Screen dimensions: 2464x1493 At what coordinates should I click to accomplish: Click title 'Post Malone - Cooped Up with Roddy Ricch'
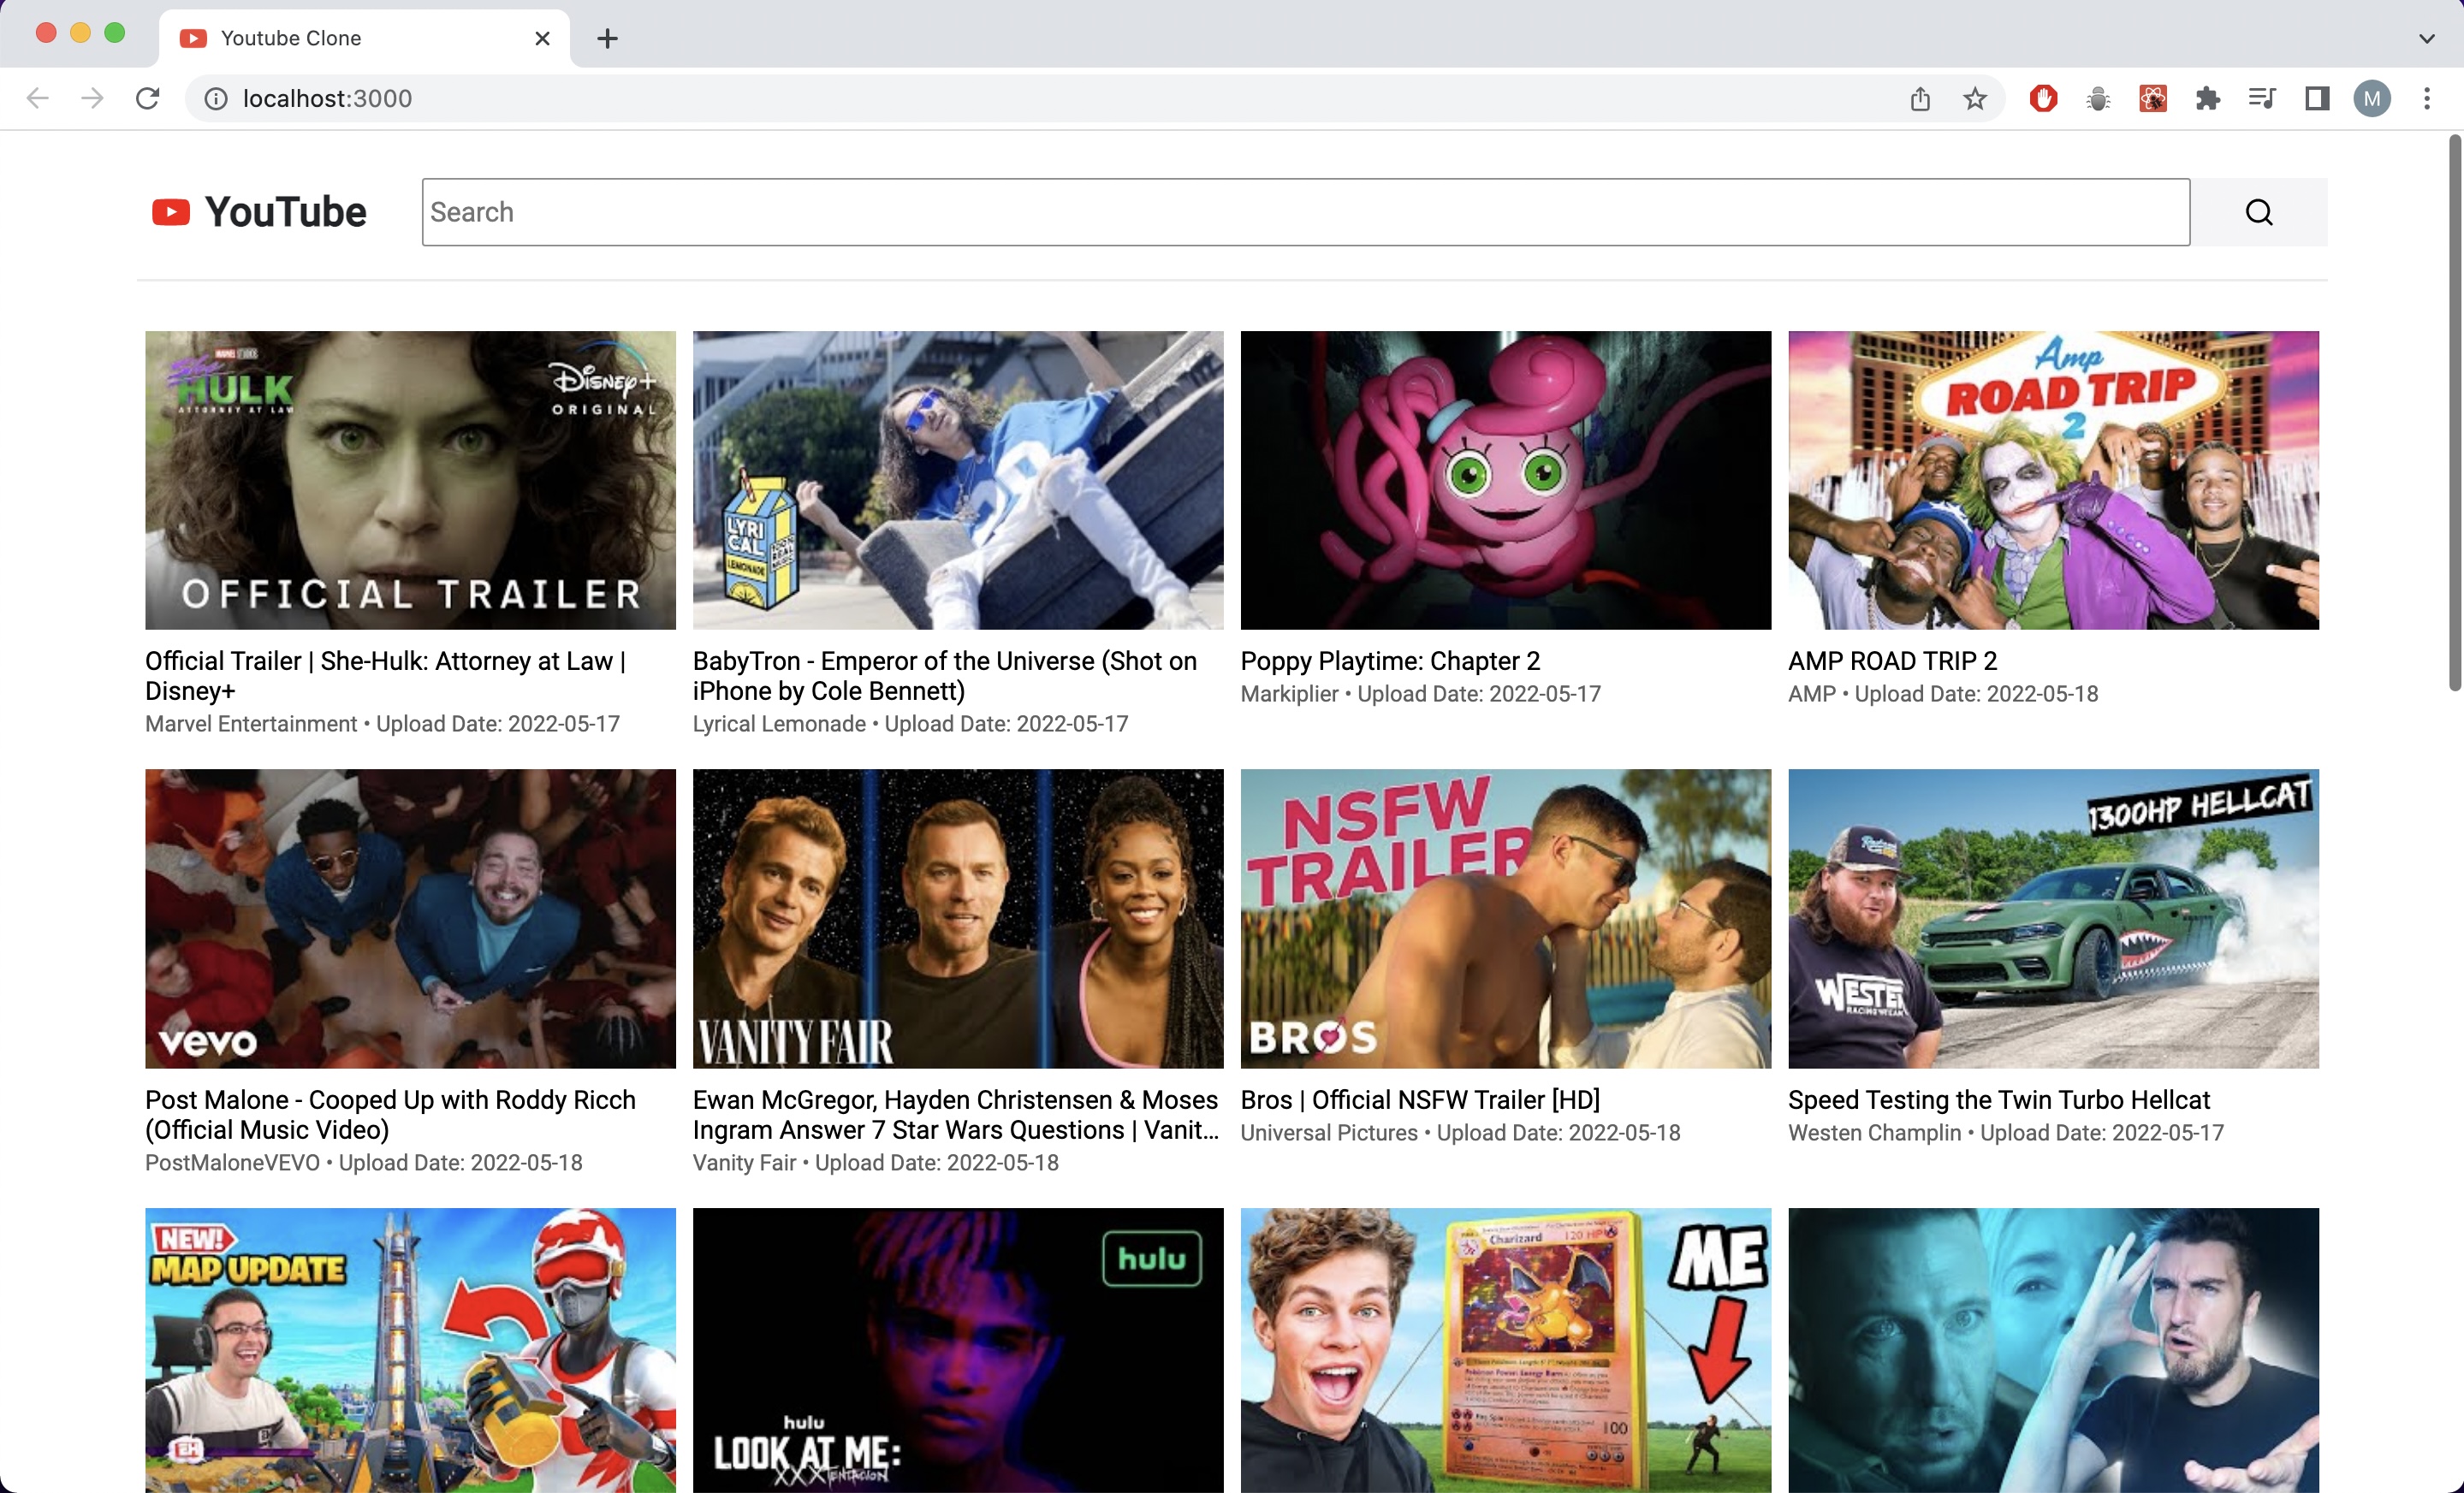tap(390, 1115)
